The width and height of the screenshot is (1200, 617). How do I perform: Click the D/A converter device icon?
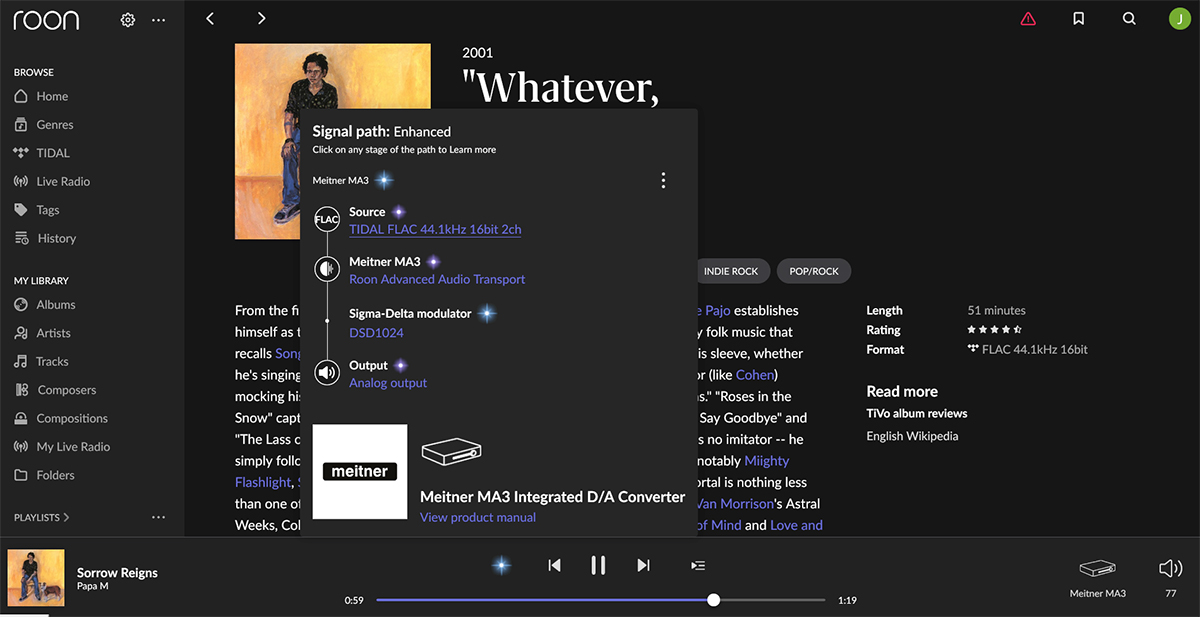click(x=451, y=453)
